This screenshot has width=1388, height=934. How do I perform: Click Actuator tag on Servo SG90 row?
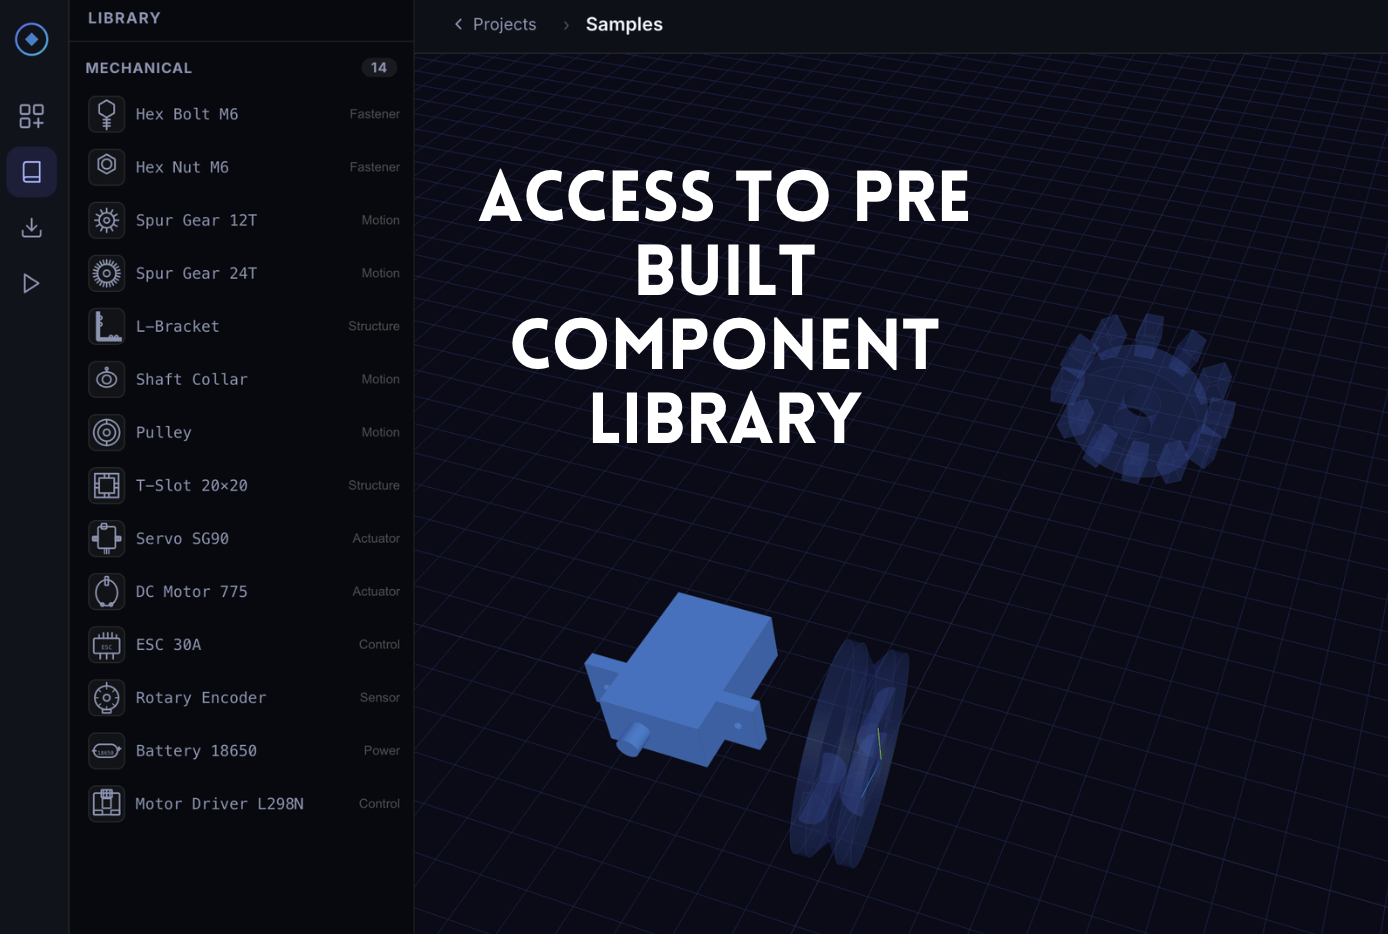pyautogui.click(x=376, y=538)
